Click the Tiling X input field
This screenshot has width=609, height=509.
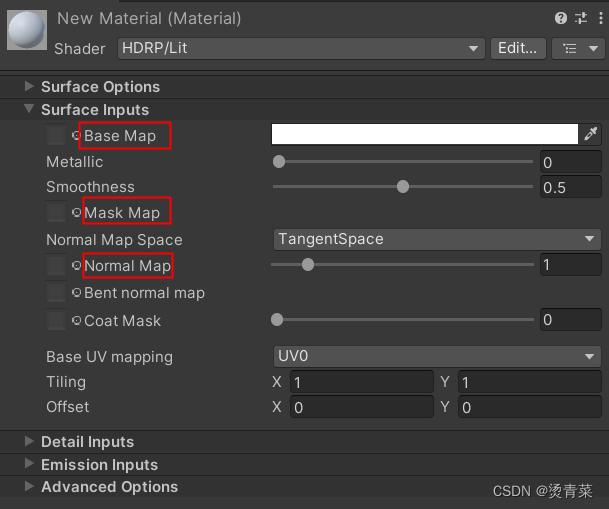click(362, 382)
